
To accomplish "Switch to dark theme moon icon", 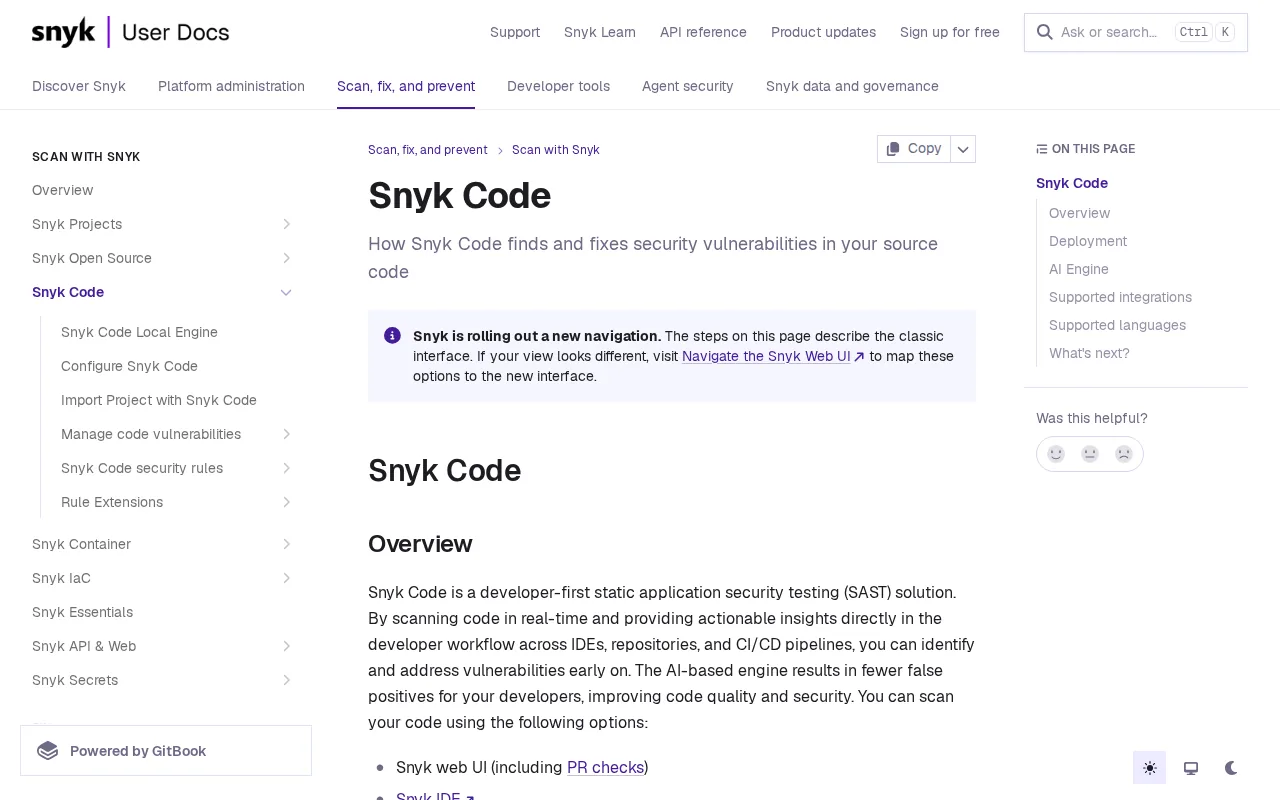I will point(1231,768).
